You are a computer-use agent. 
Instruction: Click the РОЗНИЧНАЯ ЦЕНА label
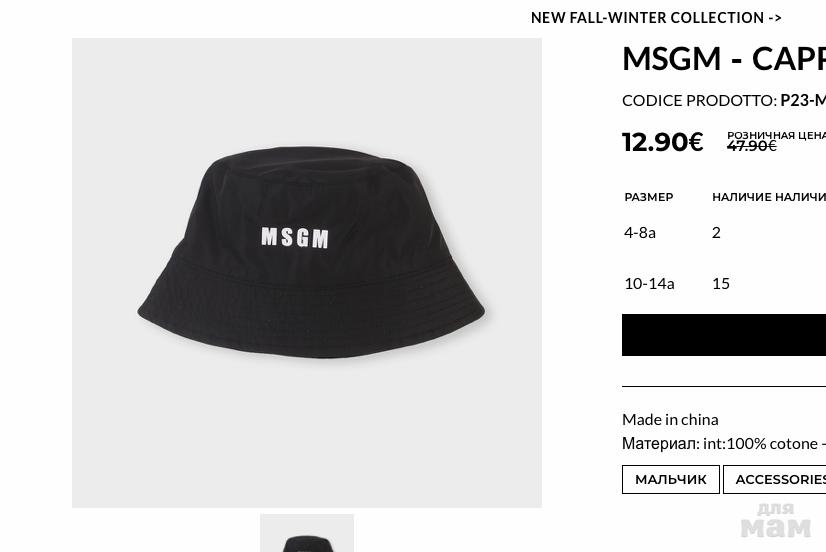(776, 135)
